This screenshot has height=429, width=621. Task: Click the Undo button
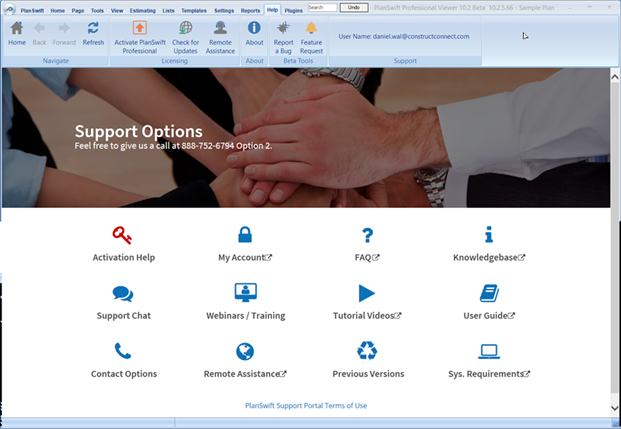coord(354,8)
